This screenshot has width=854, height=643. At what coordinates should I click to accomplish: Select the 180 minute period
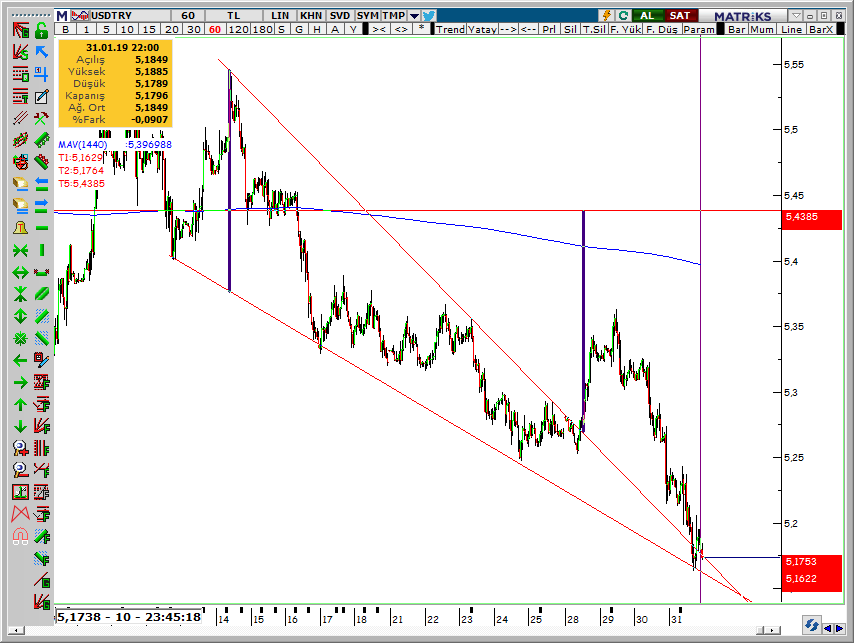click(263, 29)
